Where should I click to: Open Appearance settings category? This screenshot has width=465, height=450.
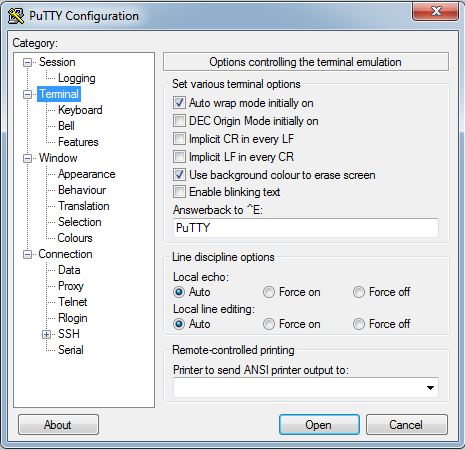point(86,174)
